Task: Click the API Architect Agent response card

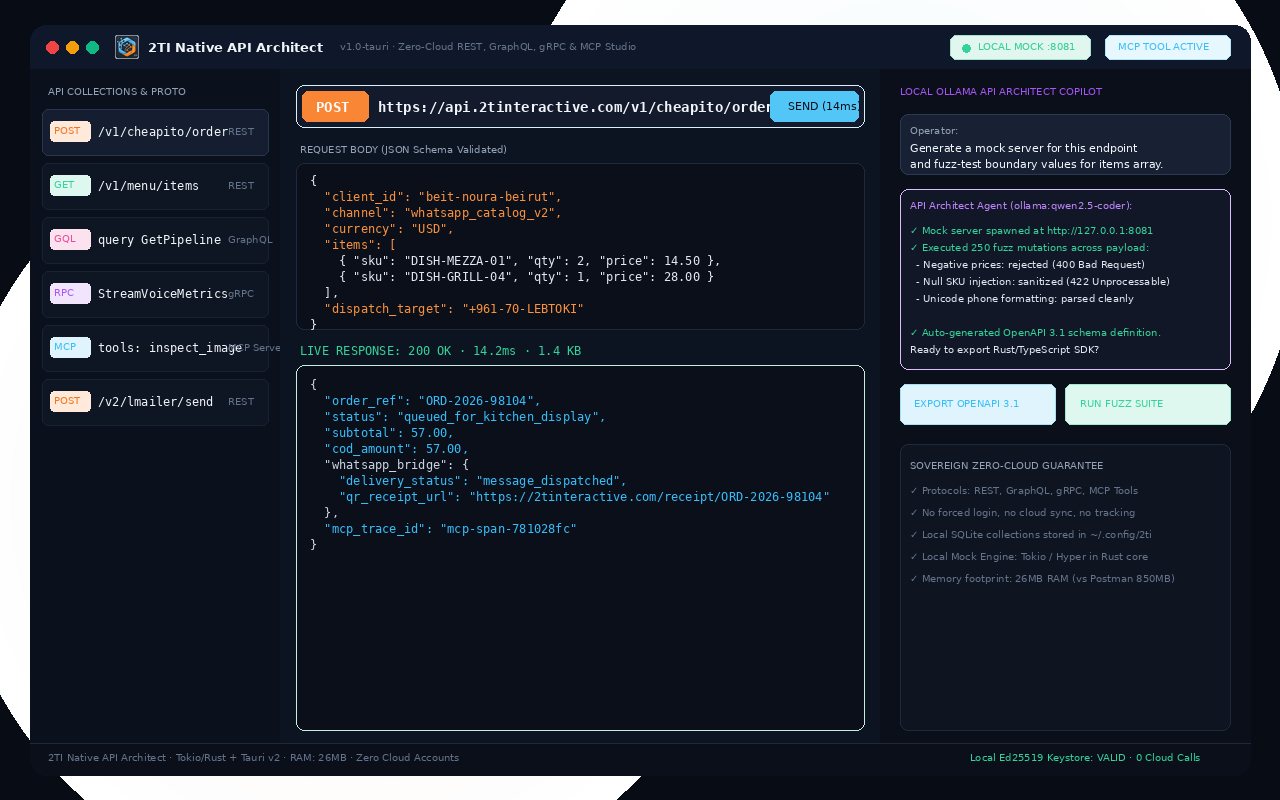Action: (1065, 279)
